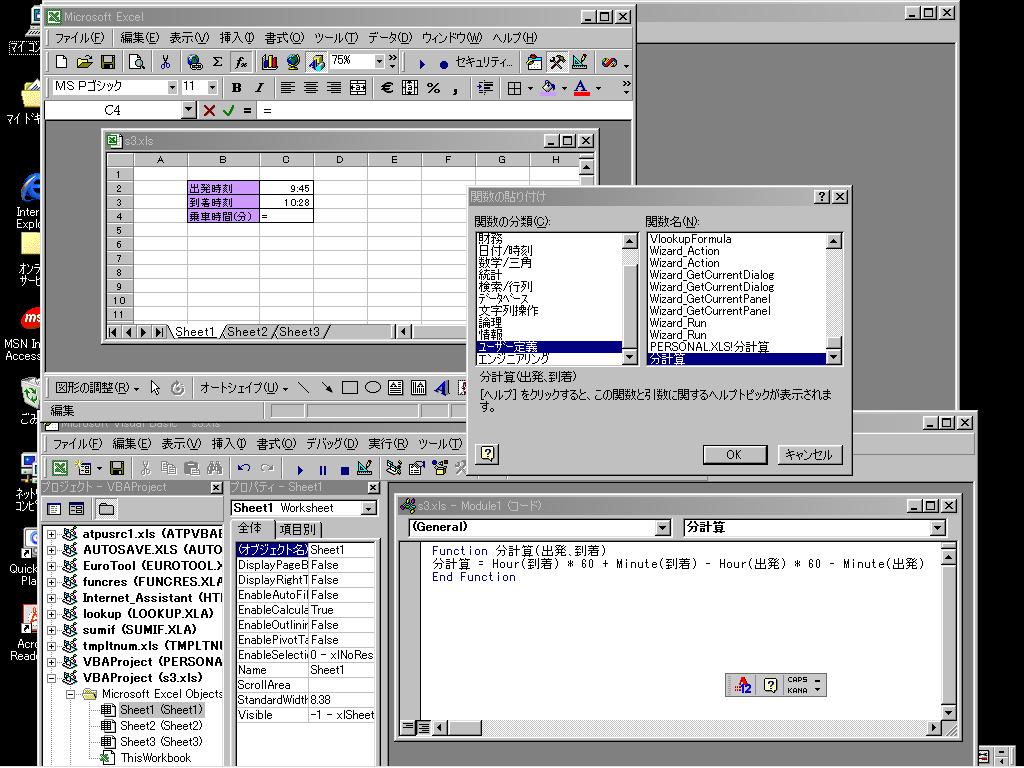Apply percent style to the cell
Viewport: 1024px width, 768px height.
(x=433, y=88)
